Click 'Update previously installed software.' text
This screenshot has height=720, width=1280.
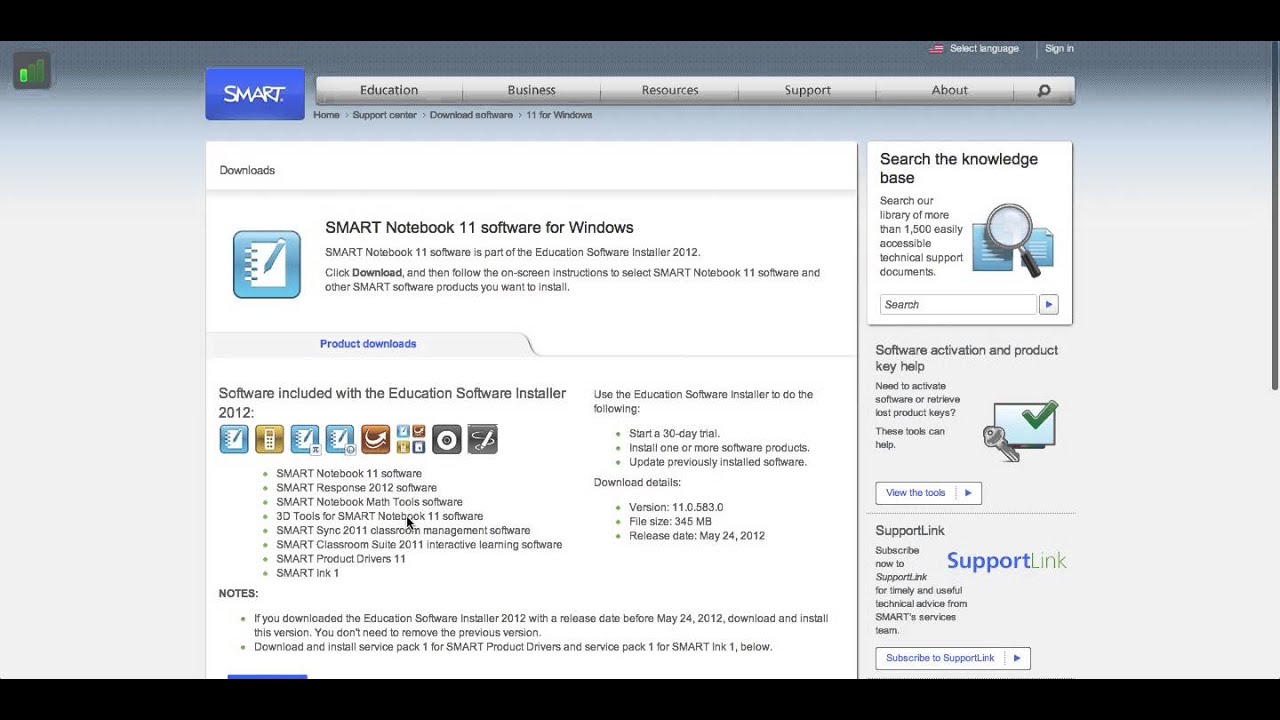pyautogui.click(x=718, y=462)
